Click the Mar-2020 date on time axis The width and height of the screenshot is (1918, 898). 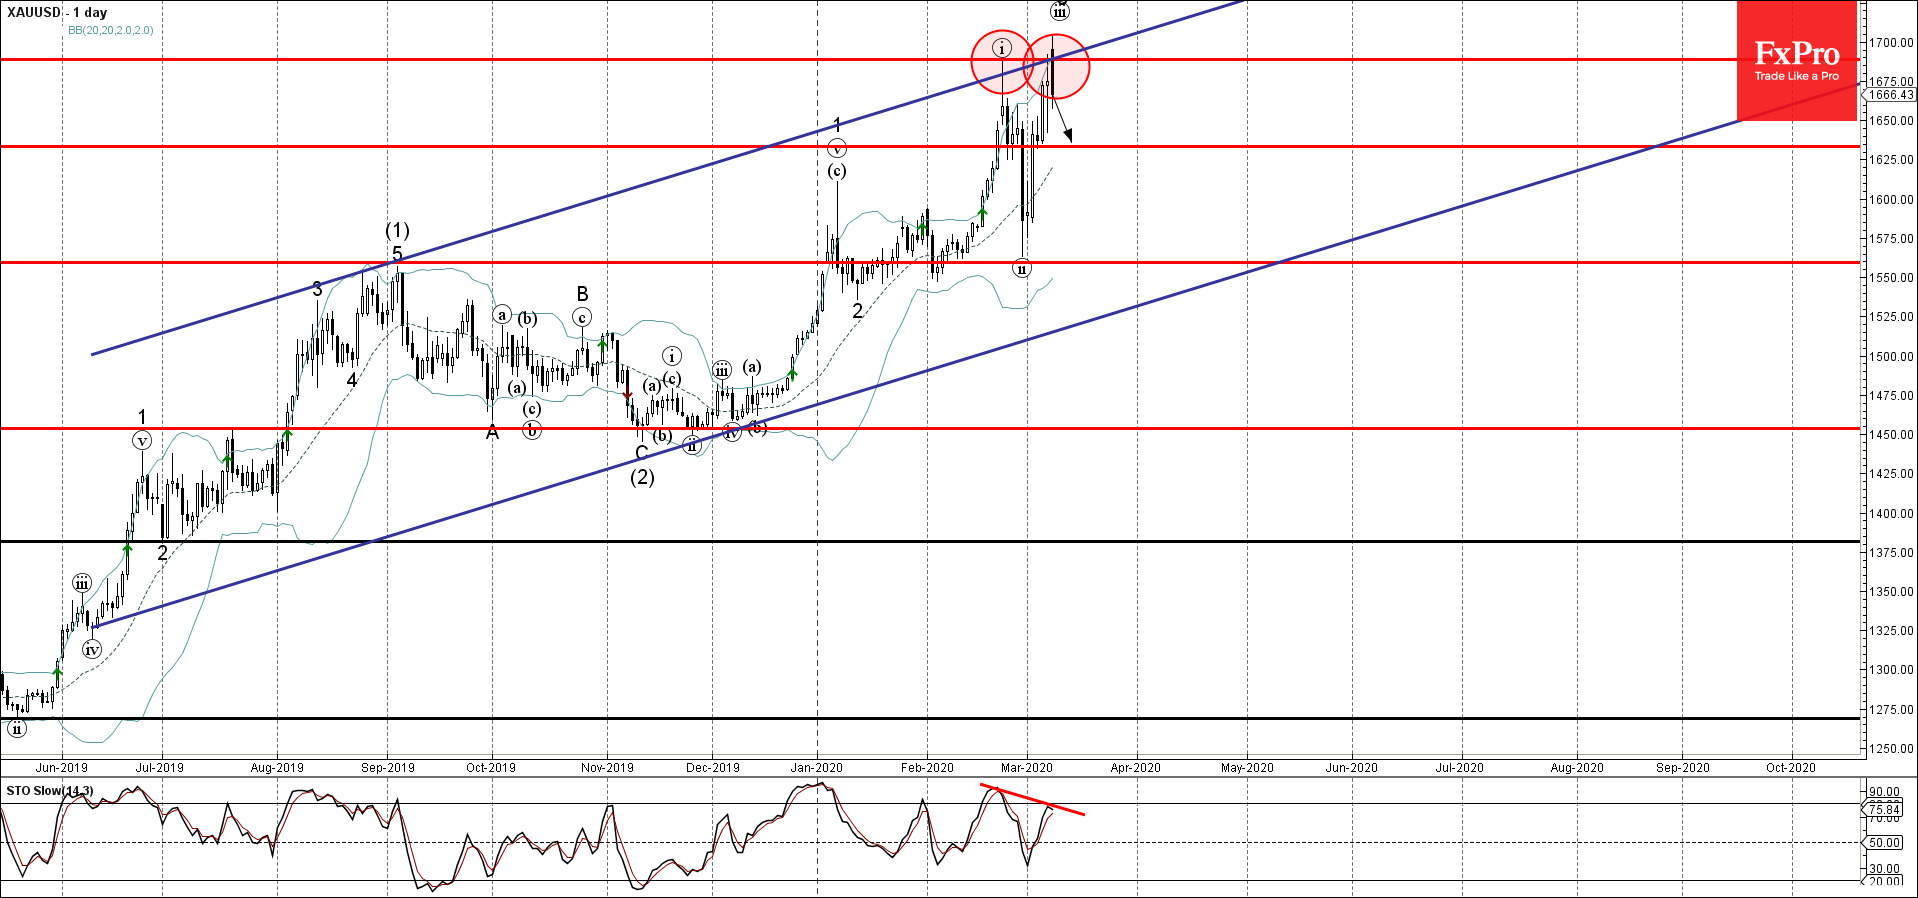tap(1027, 768)
